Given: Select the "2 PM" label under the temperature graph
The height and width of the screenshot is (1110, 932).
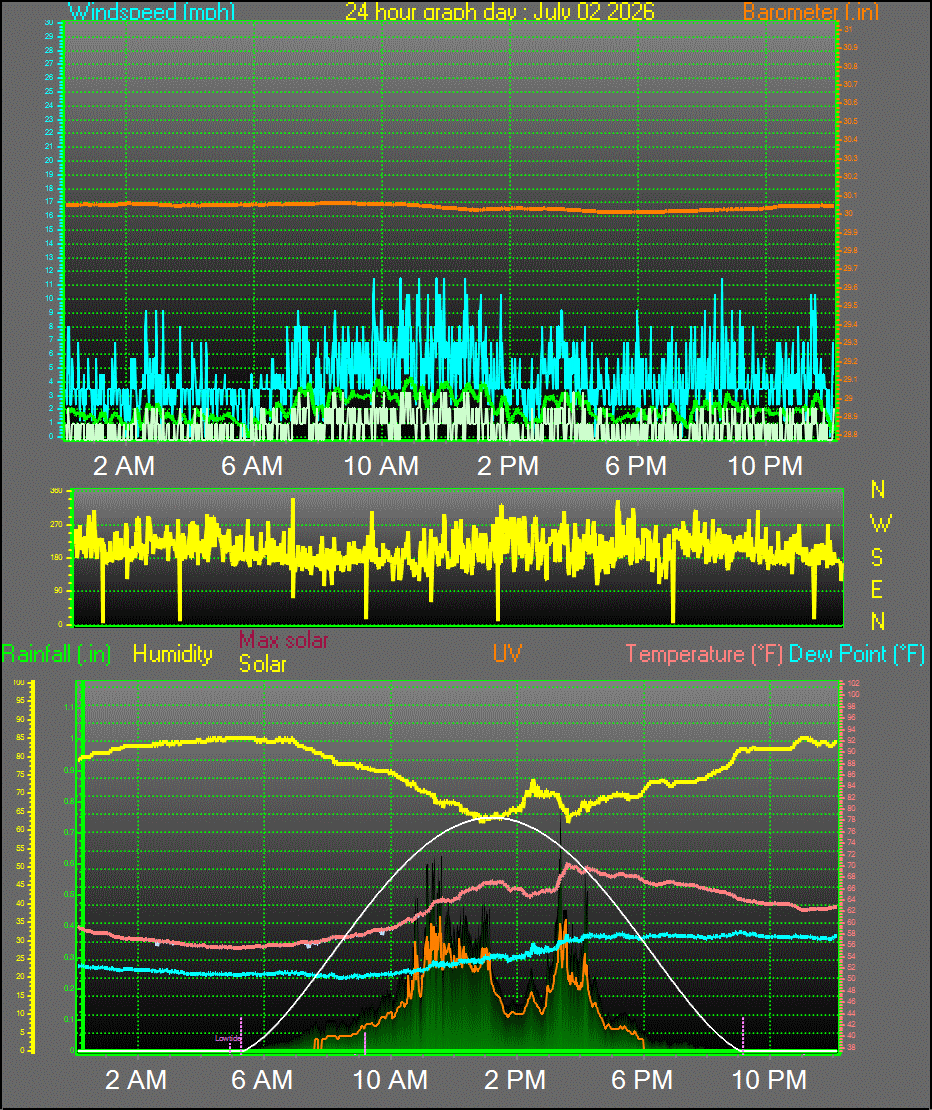Looking at the screenshot, I should click(x=515, y=1080).
